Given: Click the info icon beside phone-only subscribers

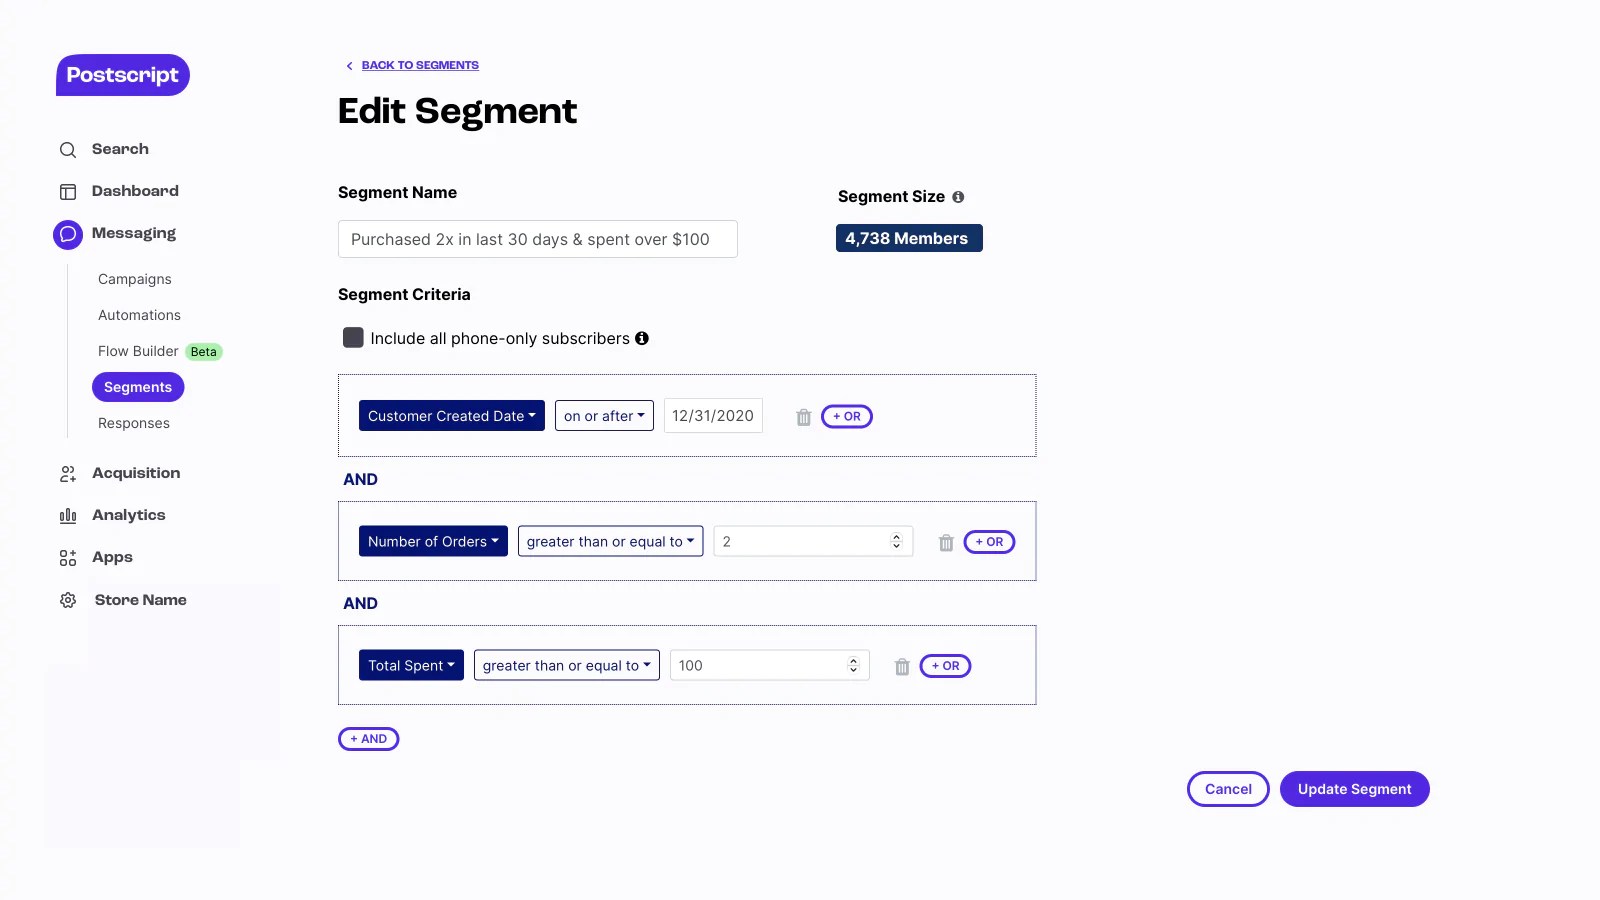Looking at the screenshot, I should coord(641,338).
